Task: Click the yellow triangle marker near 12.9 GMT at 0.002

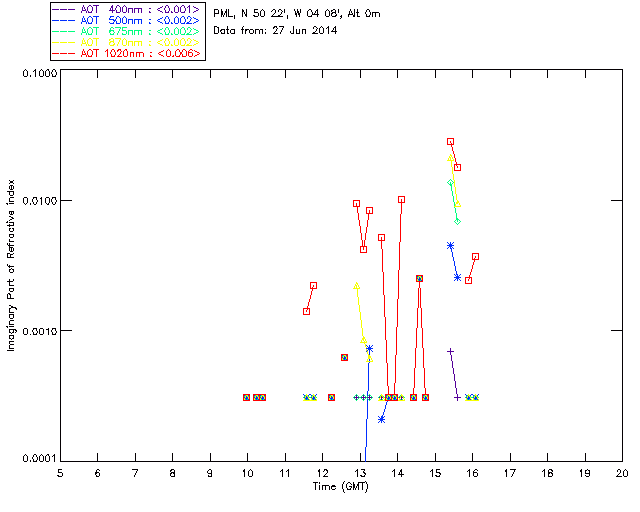Action: (x=356, y=286)
